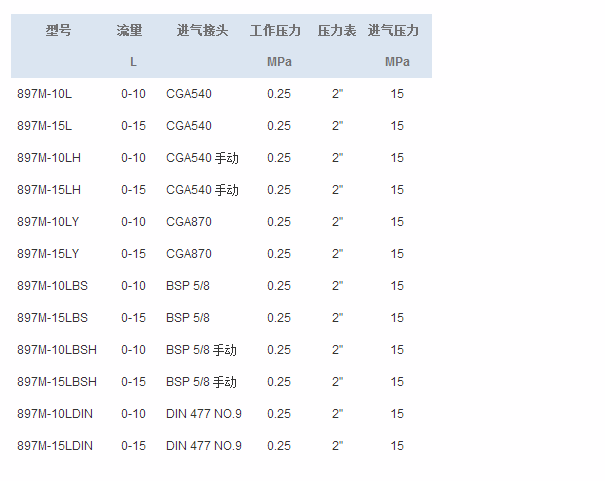Image resolution: width=605 pixels, height=481 pixels.
Task: Pick the 897M-15LBSH model entry
Action: [x=57, y=382]
